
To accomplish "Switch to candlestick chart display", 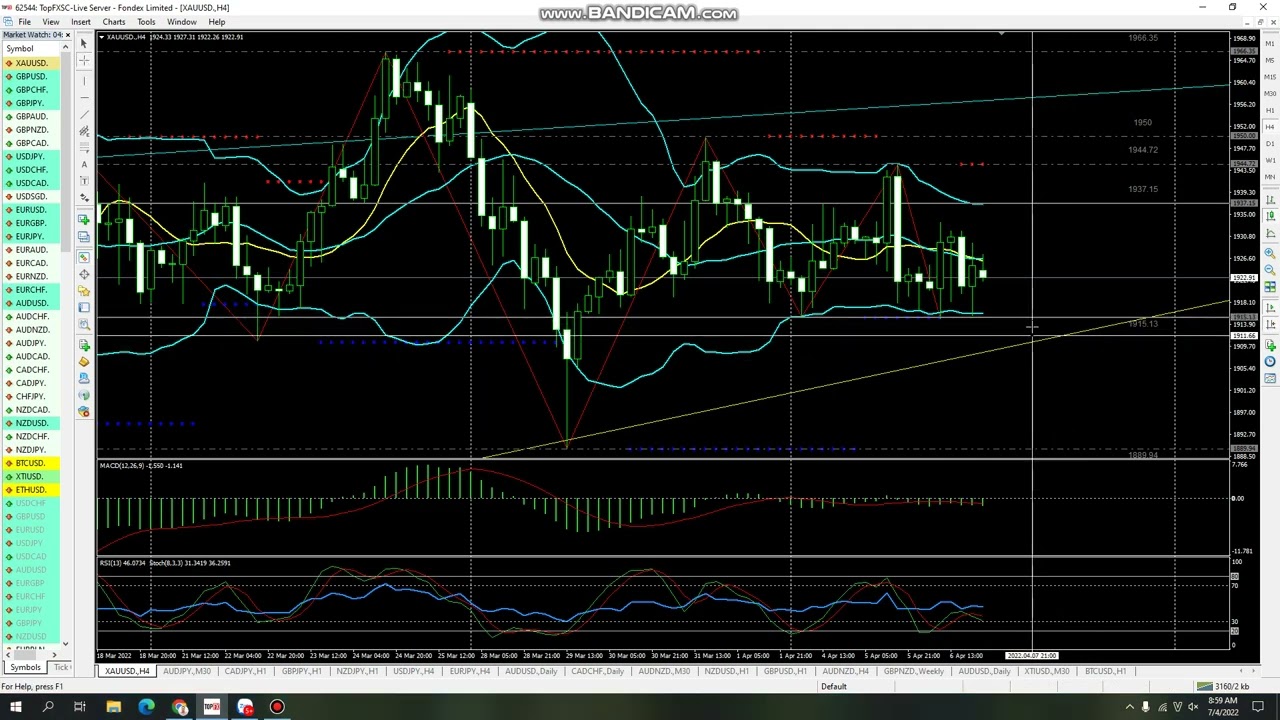I will 1270,216.
